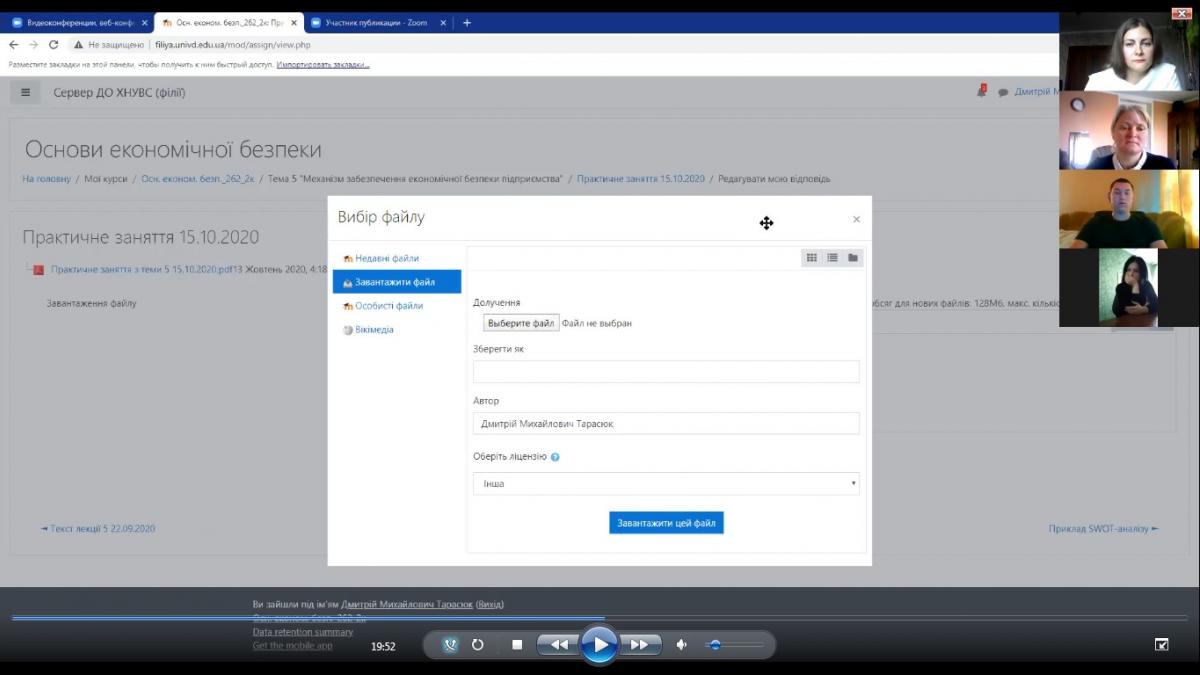Screen dimensions: 1200x675
Task: Click the Выберите файл button
Action: coord(521,323)
